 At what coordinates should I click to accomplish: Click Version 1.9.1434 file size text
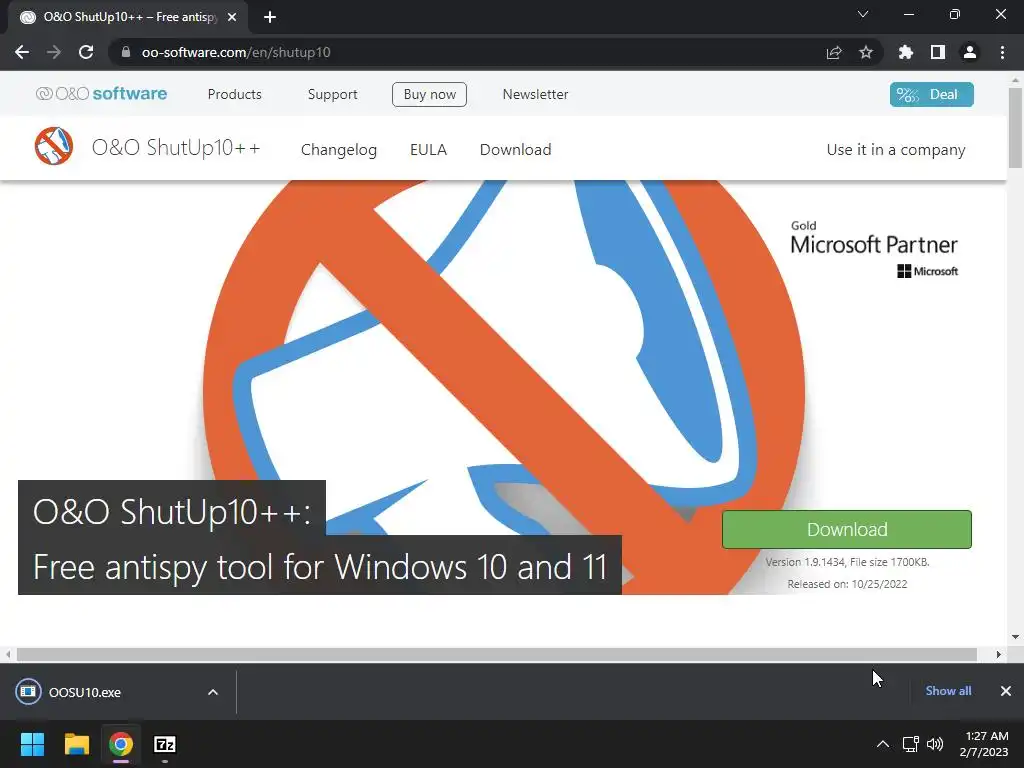point(847,562)
